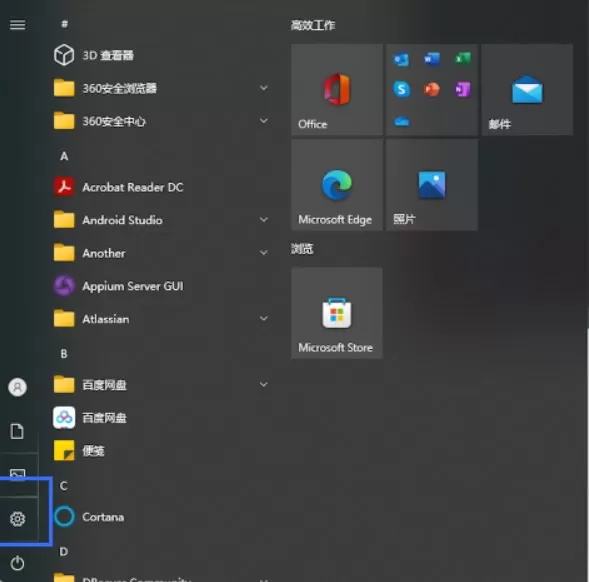Image resolution: width=589 pixels, height=582 pixels.
Task: Open the user account avatar icon
Action: [17, 387]
